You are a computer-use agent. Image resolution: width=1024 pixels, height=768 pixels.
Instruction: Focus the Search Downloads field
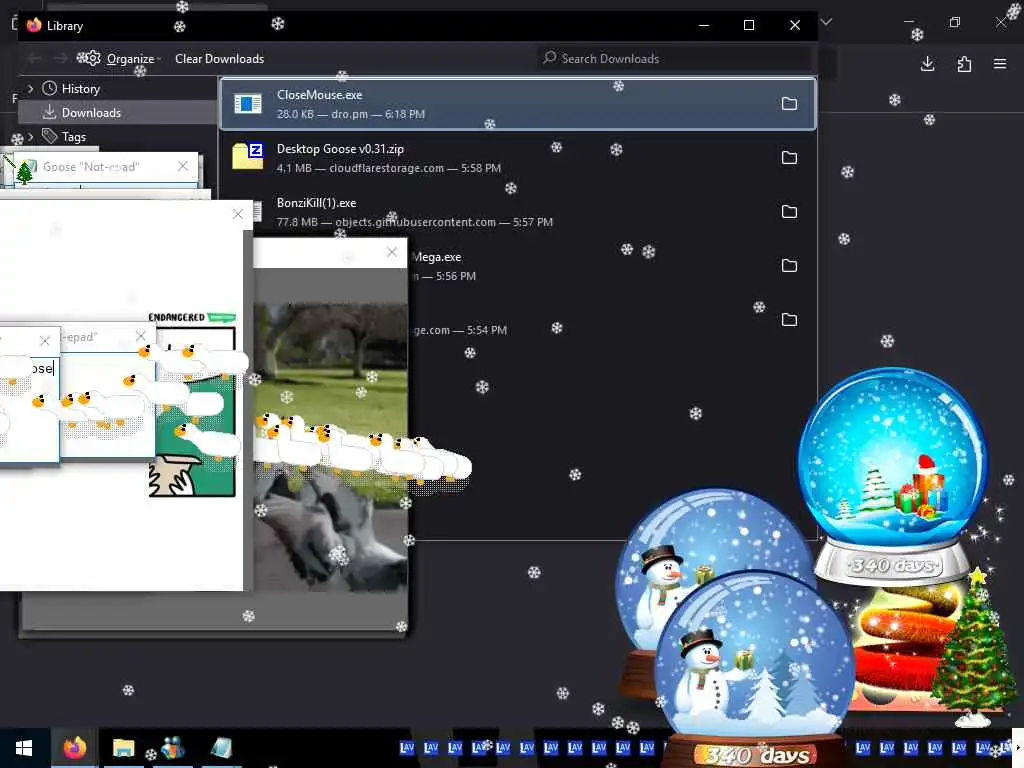(x=676, y=59)
